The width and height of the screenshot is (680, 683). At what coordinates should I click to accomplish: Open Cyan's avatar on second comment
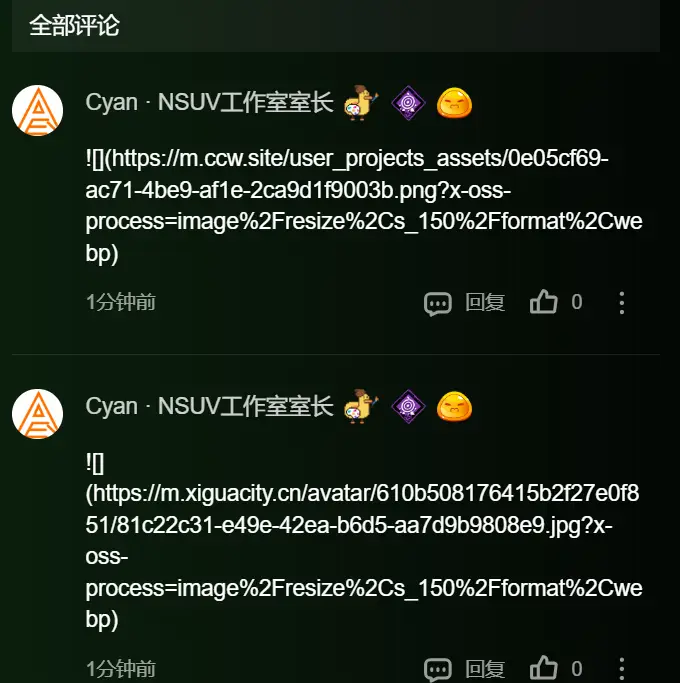(x=37, y=414)
